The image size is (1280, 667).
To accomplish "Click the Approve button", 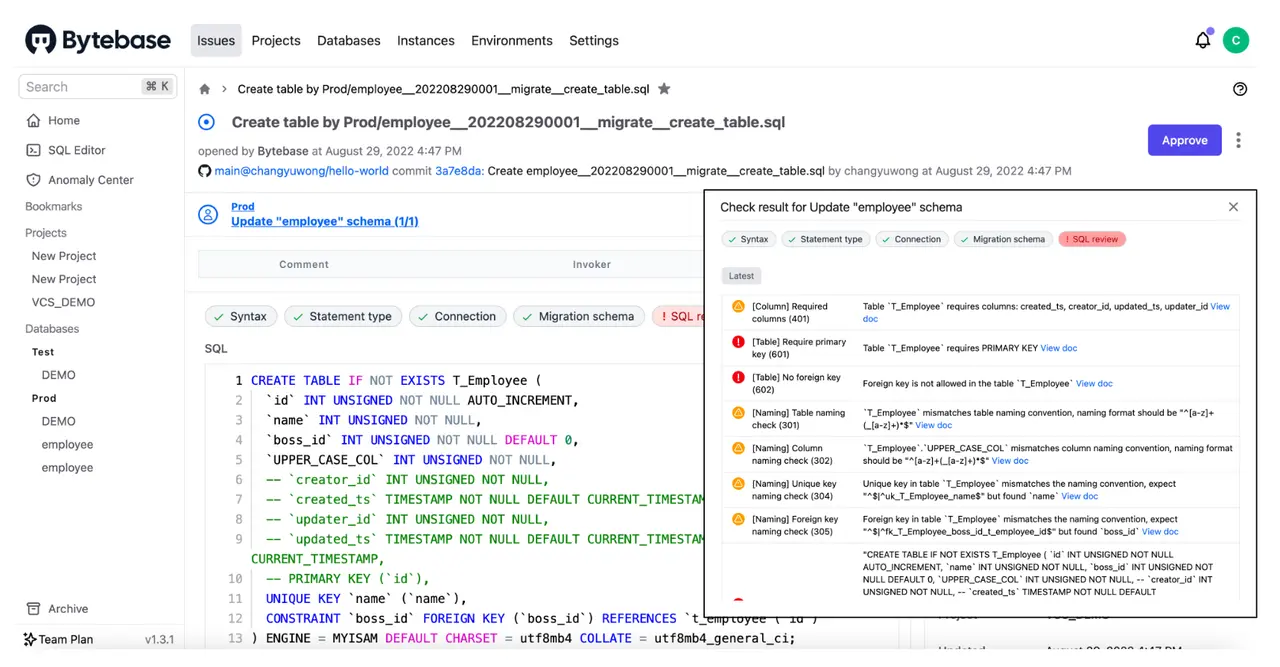I will (x=1184, y=140).
